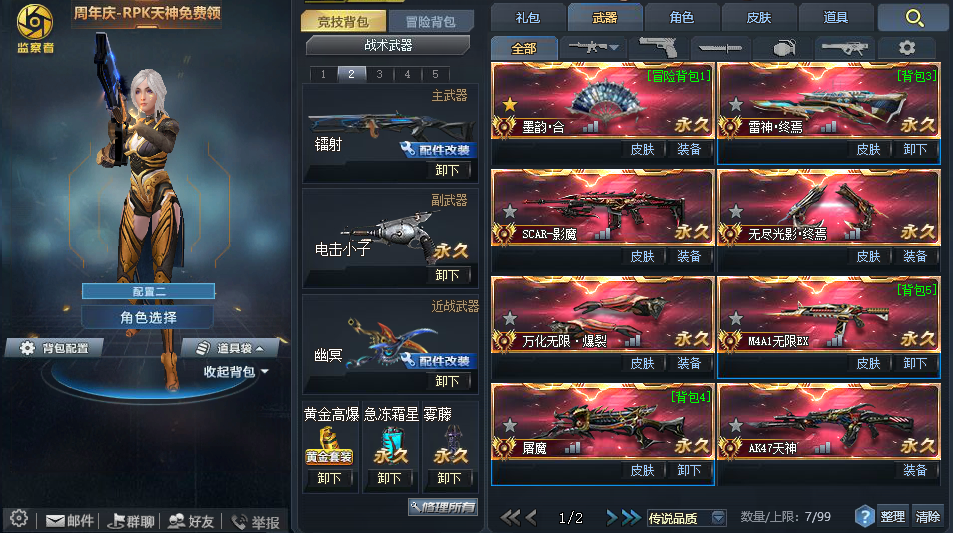The width and height of the screenshot is (953, 533).
Task: Click 角色选择 button
Action: click(x=148, y=317)
